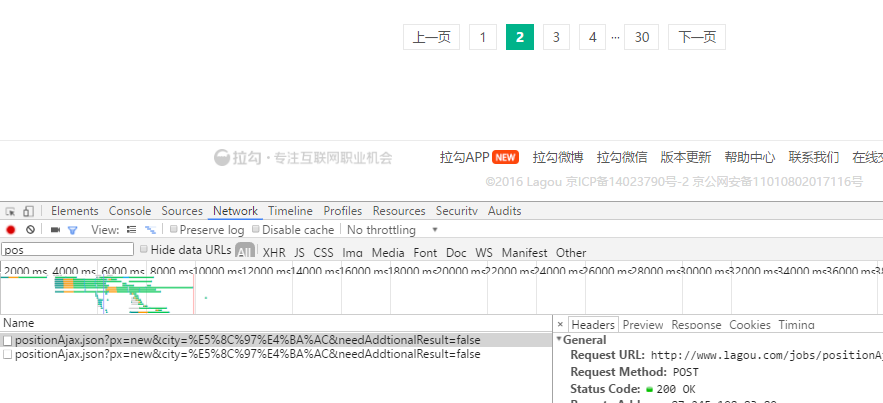Filter requests by XHR
This screenshot has height=403, width=883.
tap(274, 253)
